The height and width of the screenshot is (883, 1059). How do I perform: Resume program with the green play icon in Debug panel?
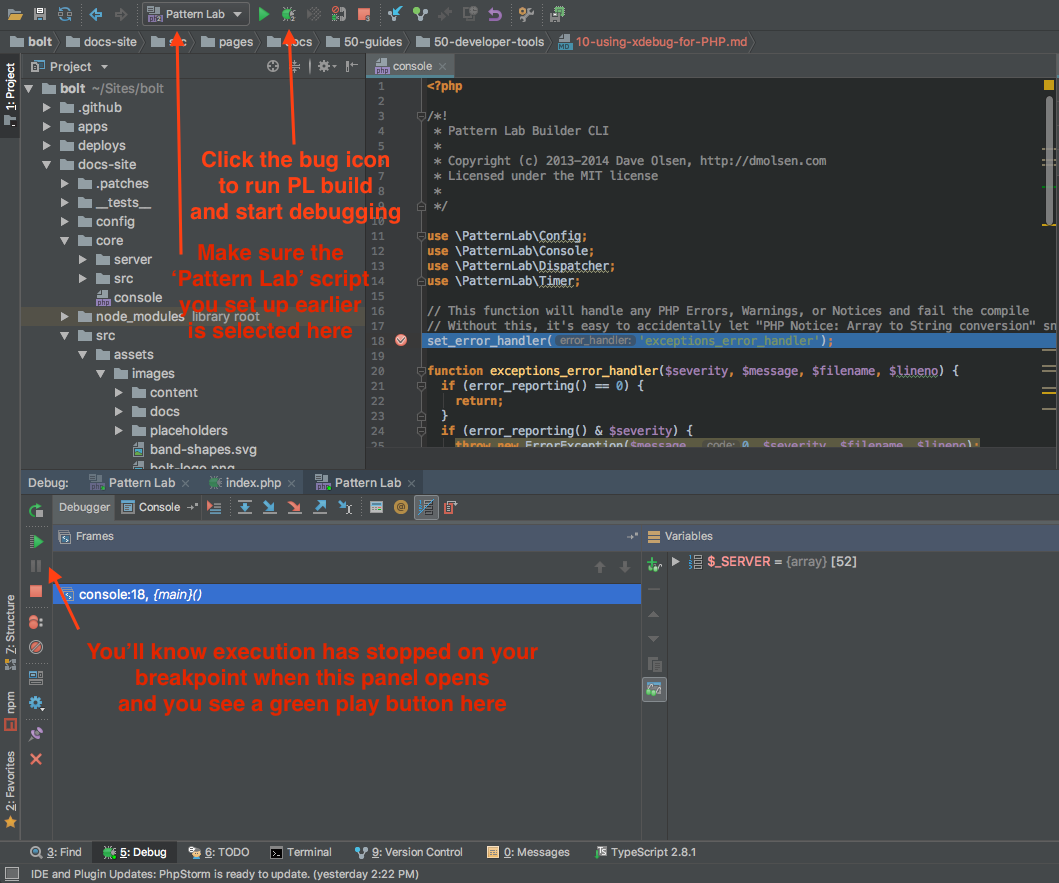point(36,541)
